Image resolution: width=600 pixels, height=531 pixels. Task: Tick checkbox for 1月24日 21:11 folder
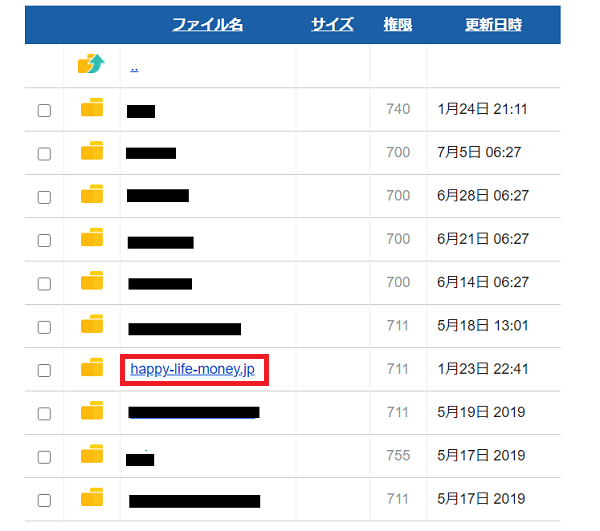(x=44, y=111)
